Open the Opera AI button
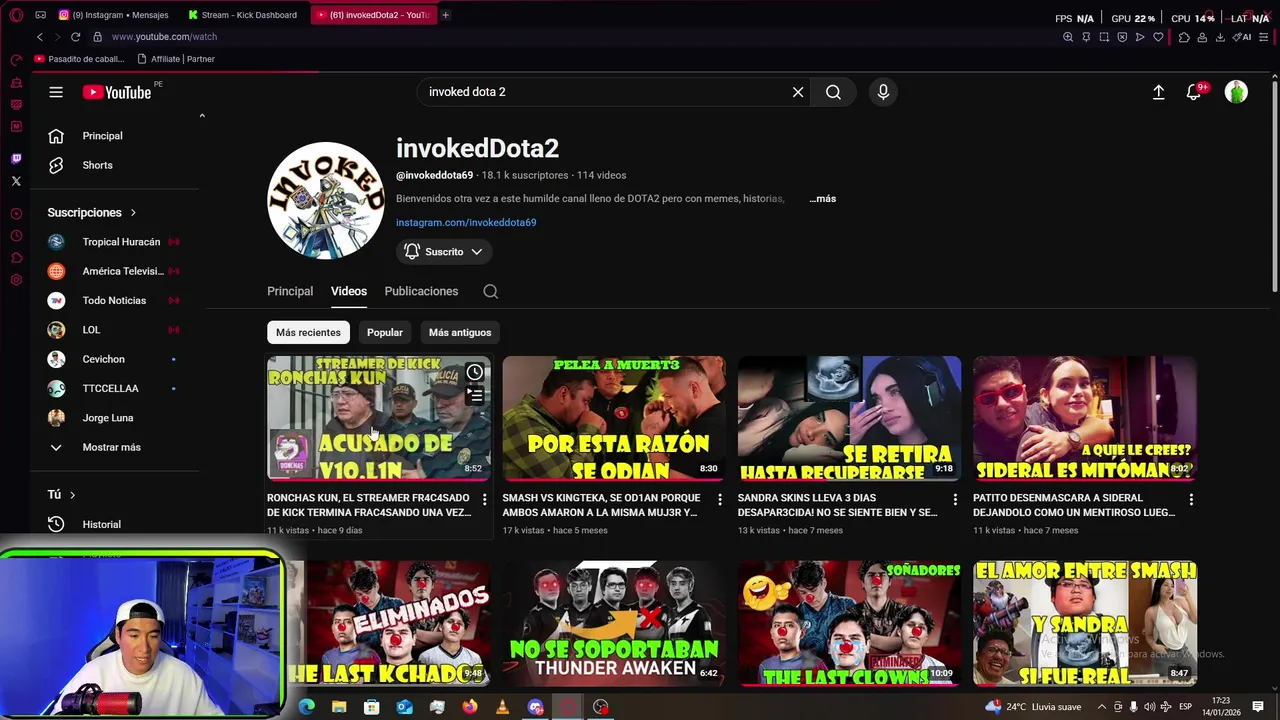 [x=1242, y=37]
